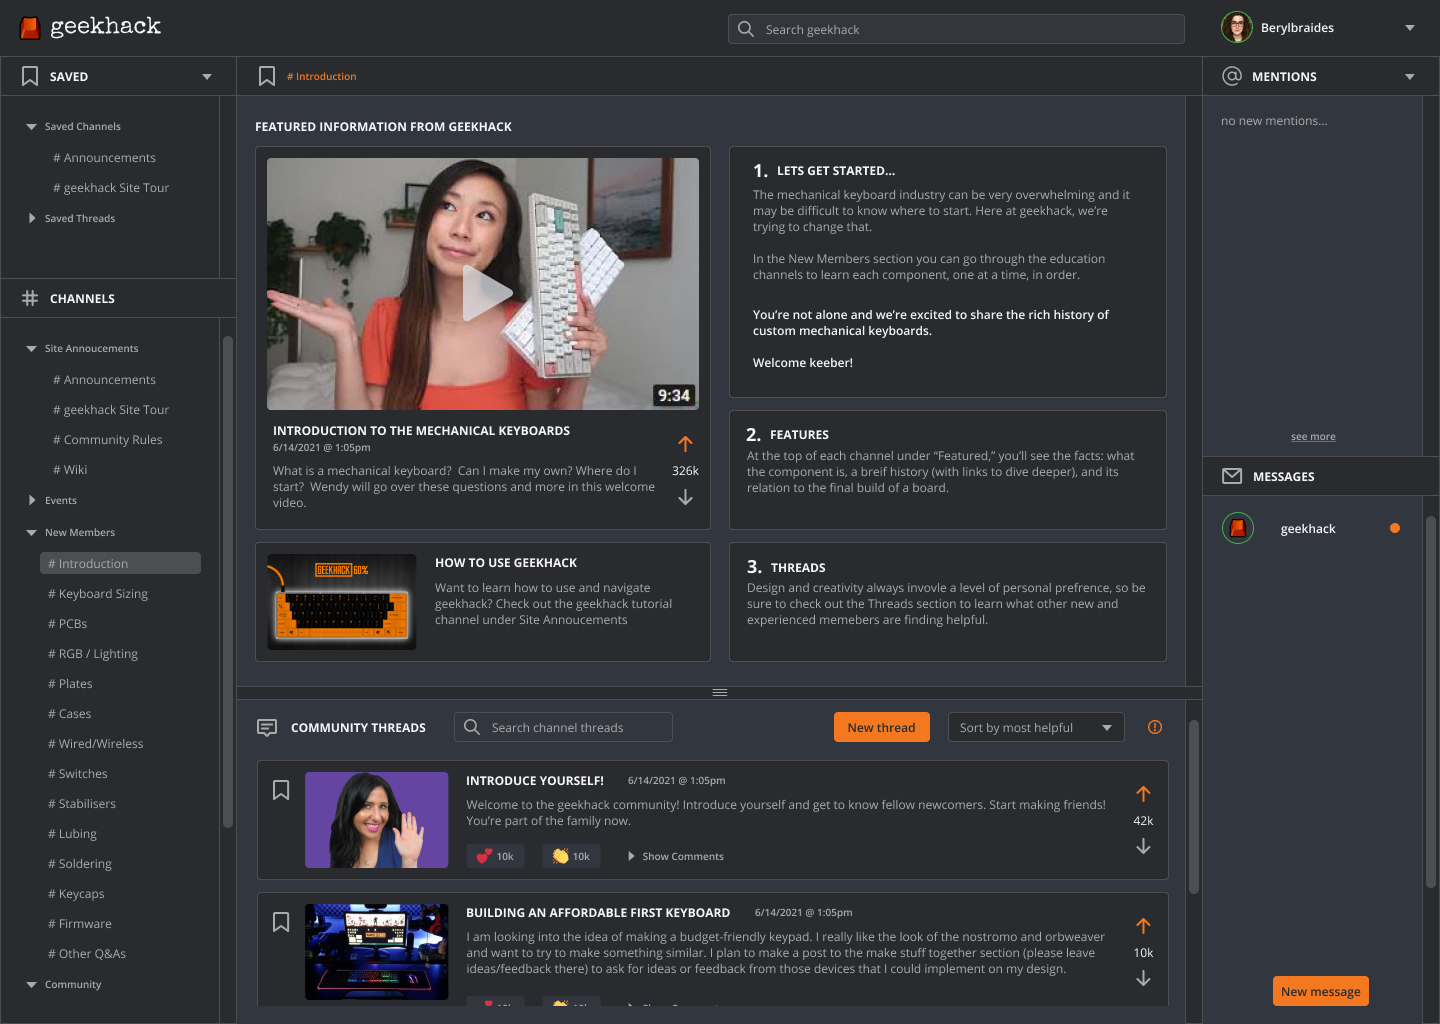
Task: Downvote the Building an Affordable First Keyboard thread
Action: 1143,979
